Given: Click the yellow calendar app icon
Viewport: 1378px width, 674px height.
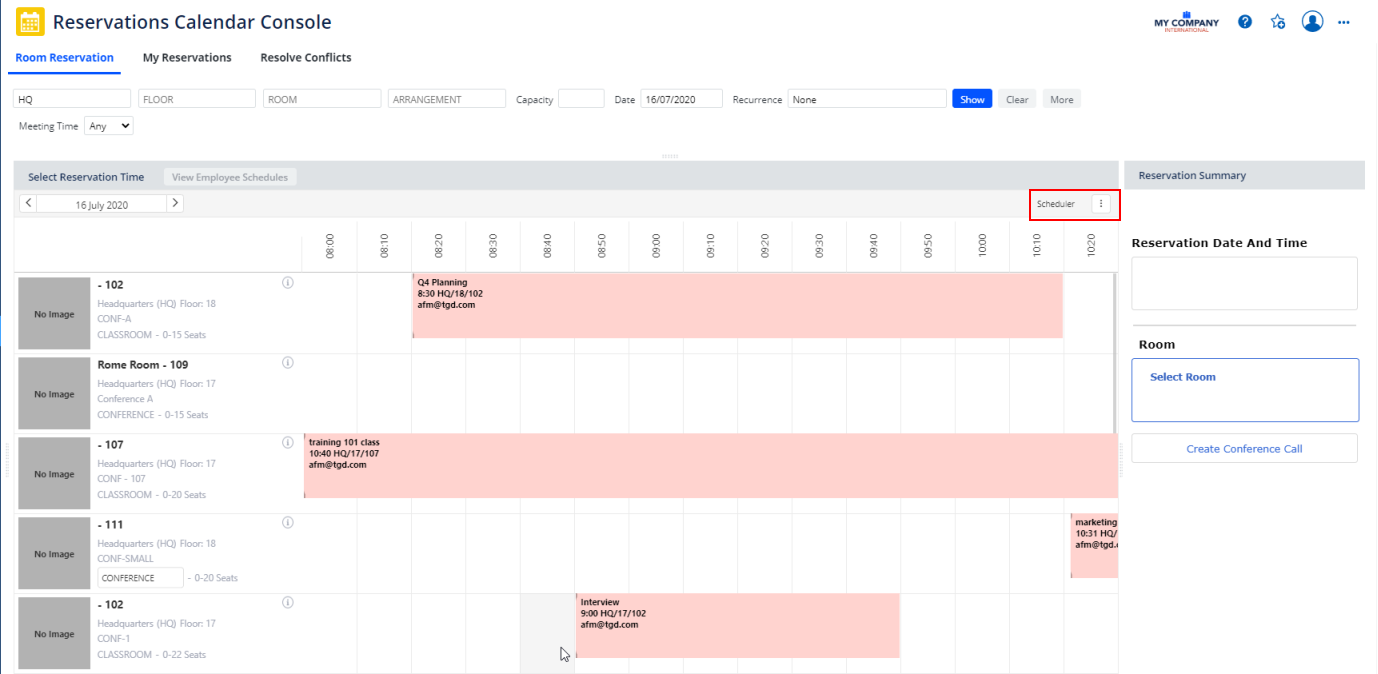Looking at the screenshot, I should coord(31,22).
